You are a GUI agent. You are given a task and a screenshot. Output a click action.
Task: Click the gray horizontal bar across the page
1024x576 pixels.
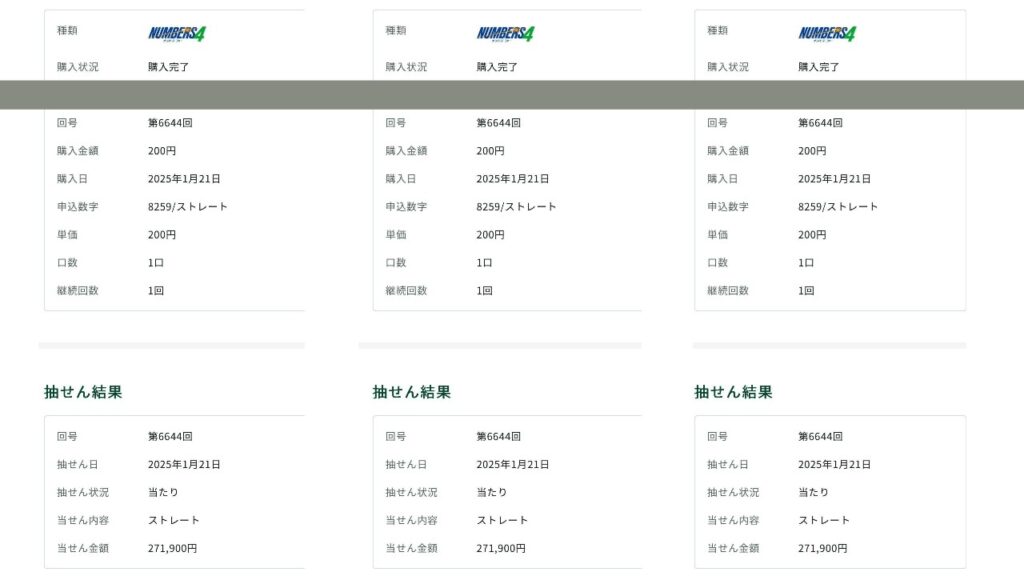point(512,94)
